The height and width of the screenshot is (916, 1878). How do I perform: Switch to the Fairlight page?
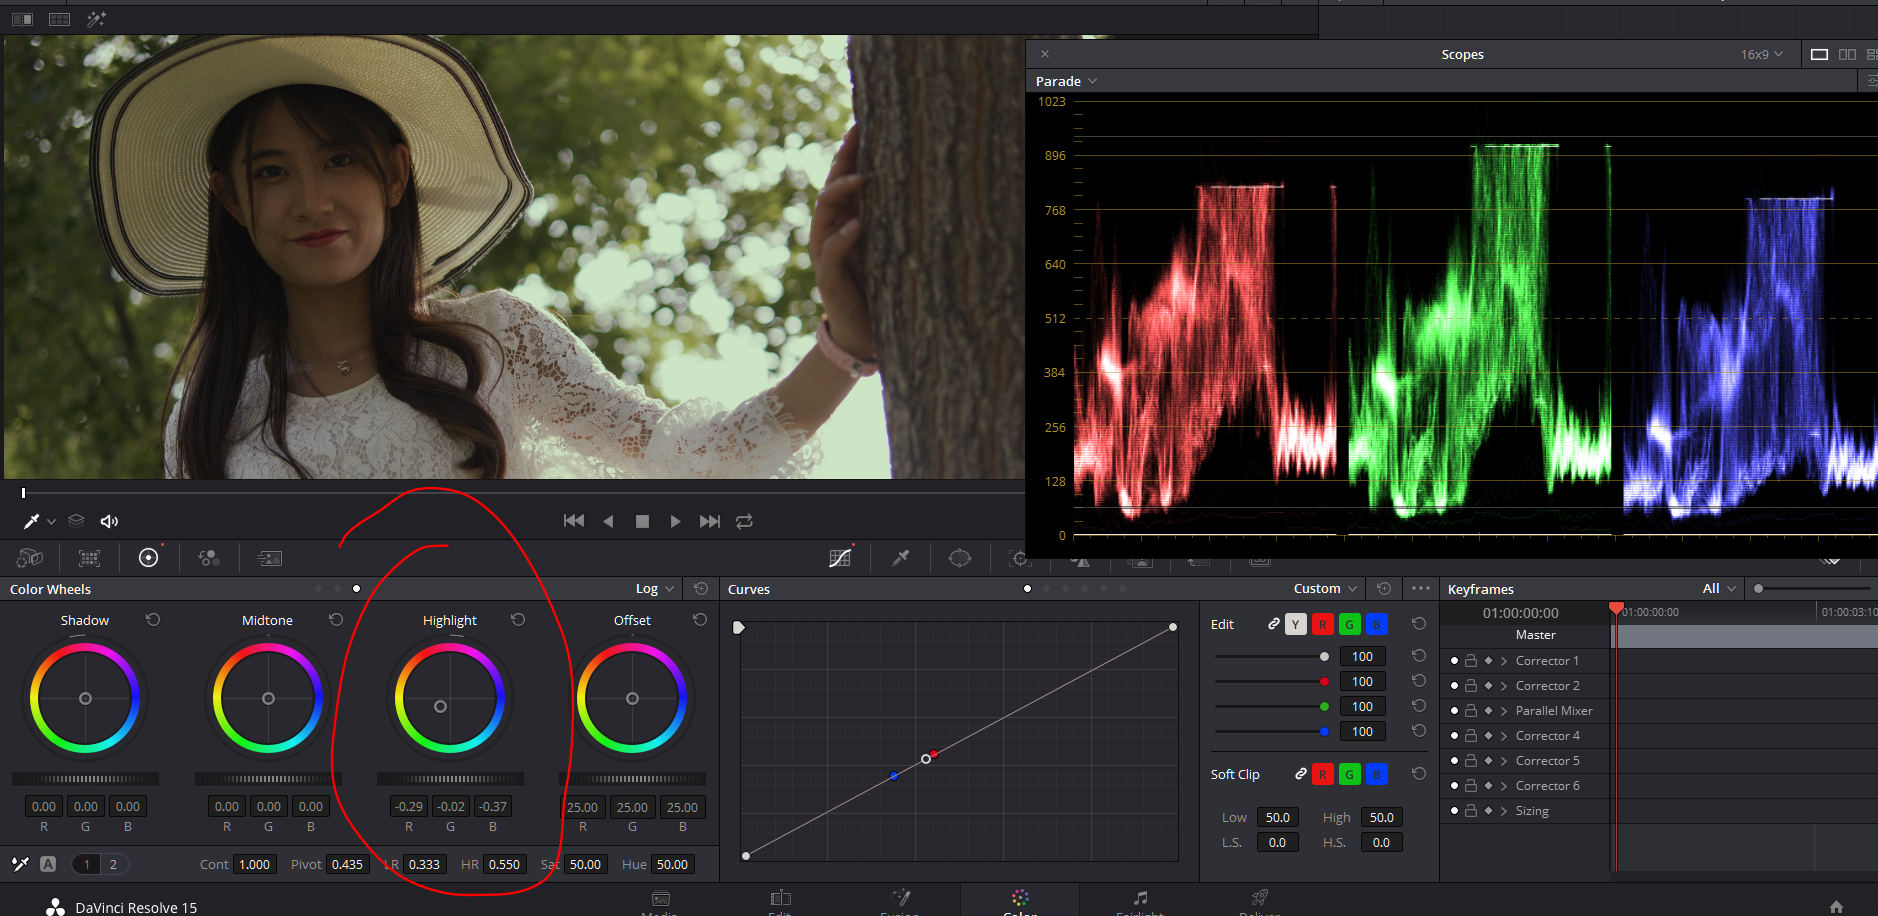[1140, 902]
